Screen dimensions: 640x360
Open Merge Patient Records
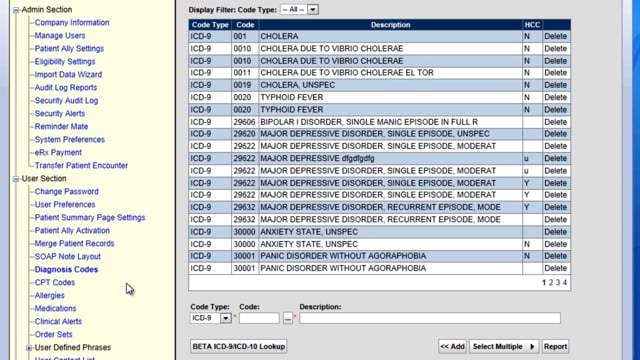(74, 244)
